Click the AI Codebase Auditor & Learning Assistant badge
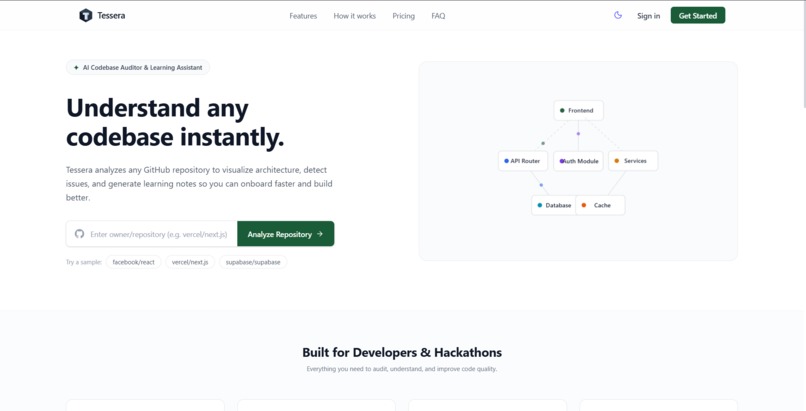806x411 pixels. 138,67
